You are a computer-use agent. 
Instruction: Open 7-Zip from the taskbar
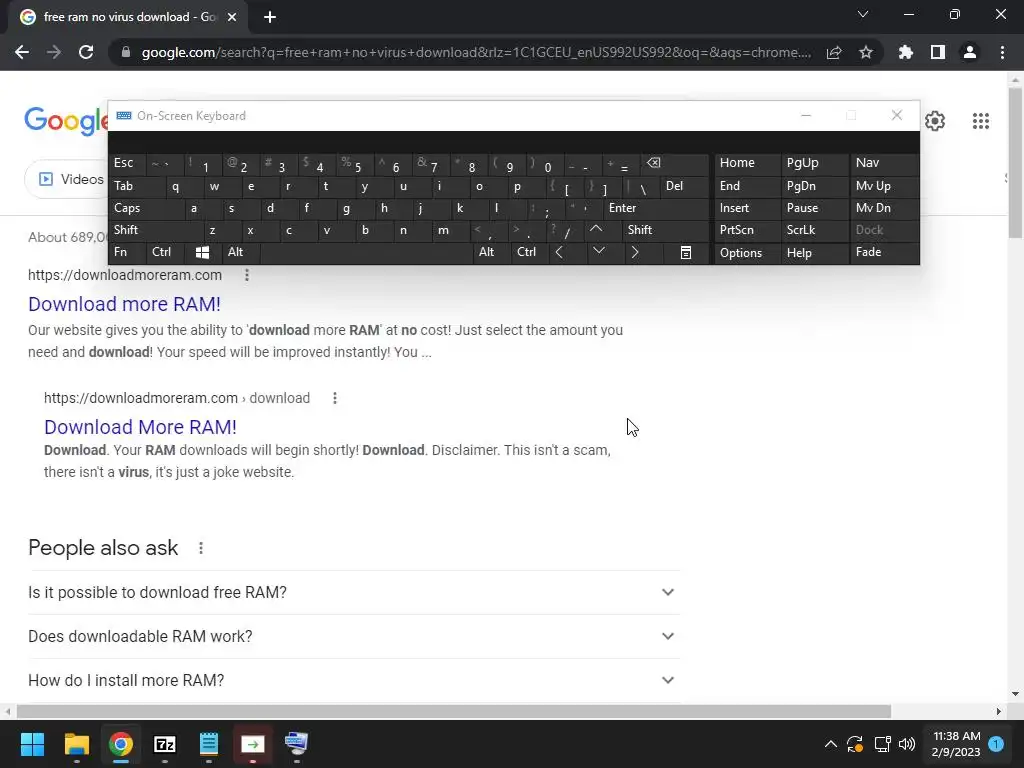(x=165, y=744)
